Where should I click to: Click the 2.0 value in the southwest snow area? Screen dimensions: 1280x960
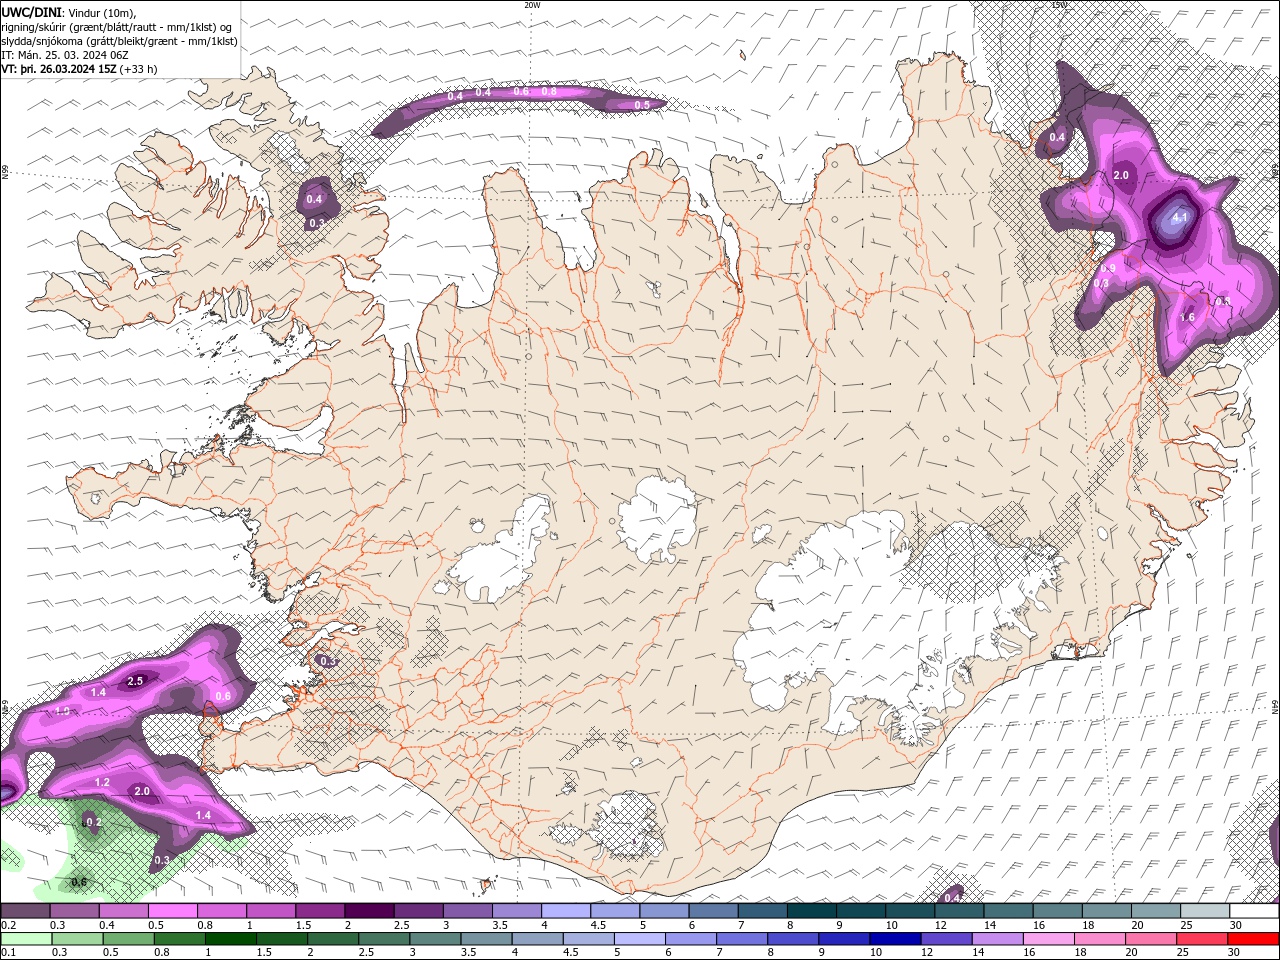[x=142, y=791]
